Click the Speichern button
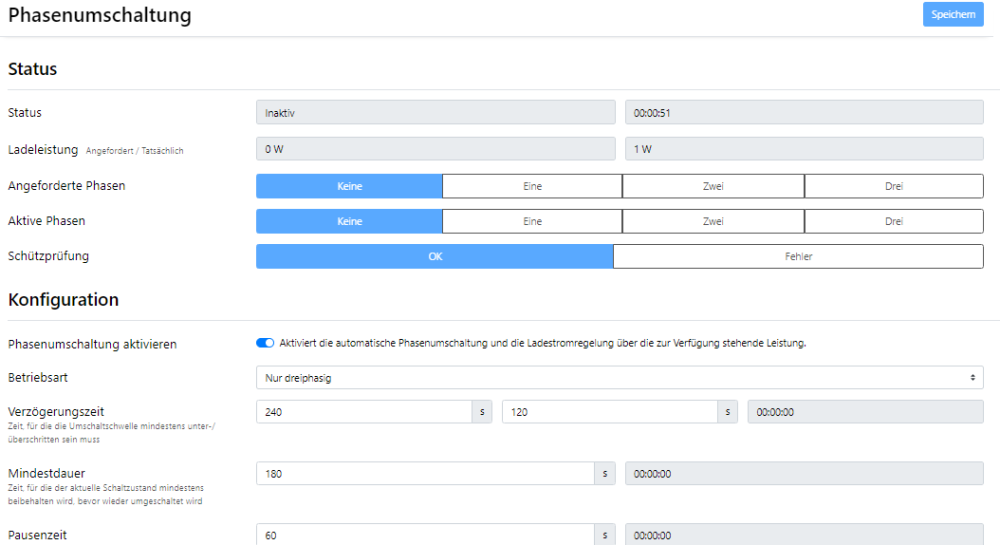1000x545 pixels. (x=953, y=14)
